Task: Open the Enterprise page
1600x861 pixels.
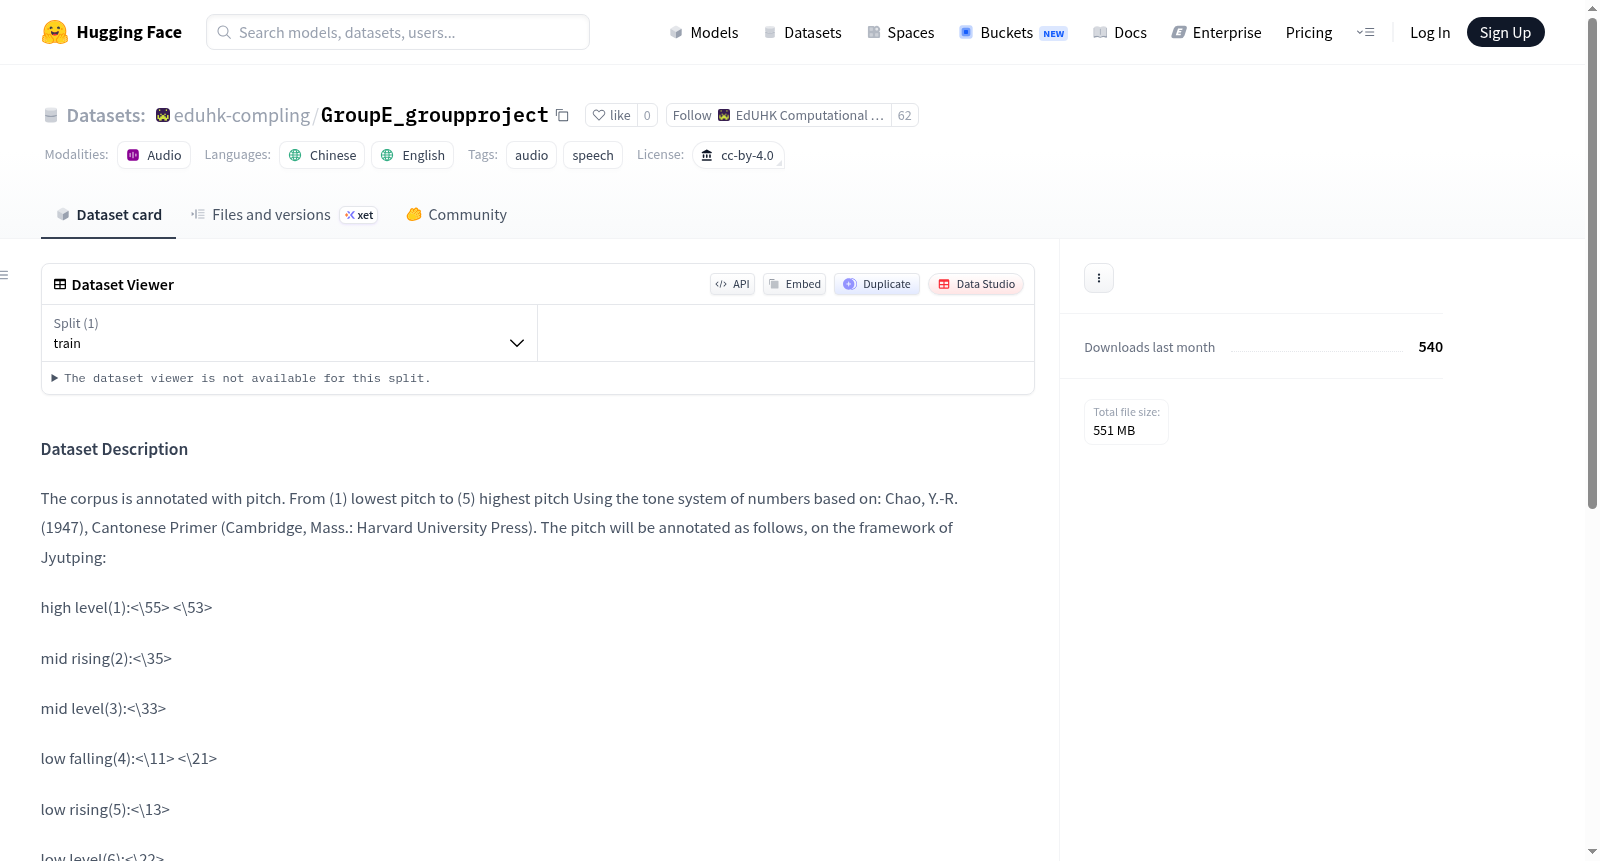Action: click(1216, 33)
